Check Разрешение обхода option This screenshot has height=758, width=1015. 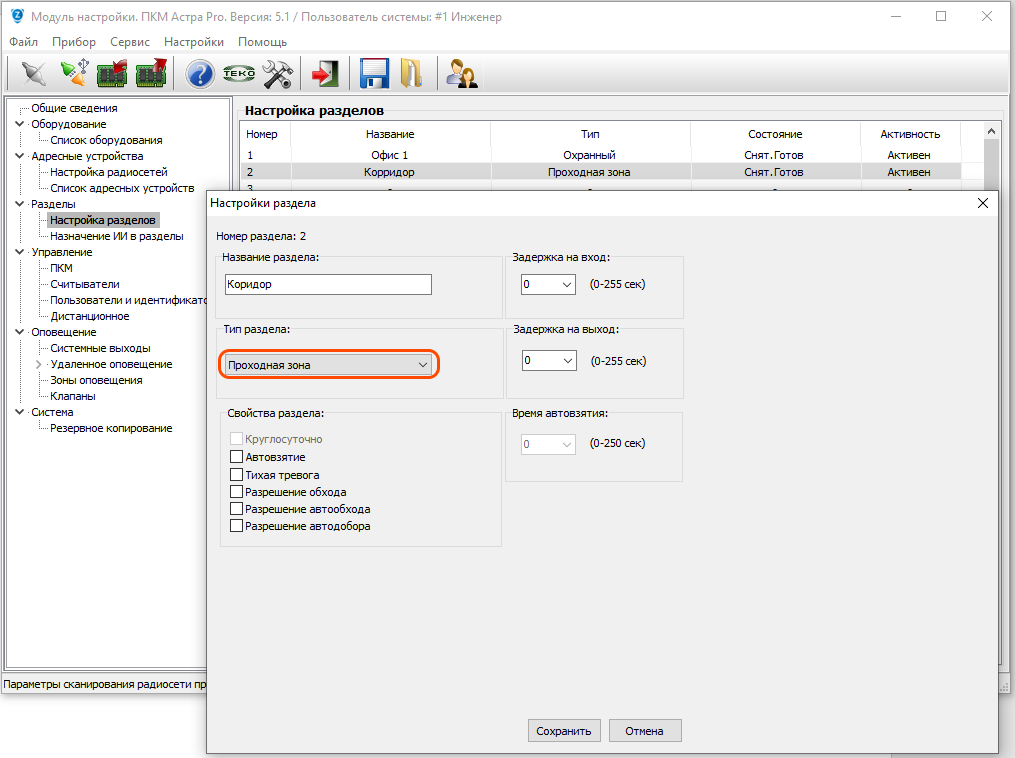(x=236, y=492)
